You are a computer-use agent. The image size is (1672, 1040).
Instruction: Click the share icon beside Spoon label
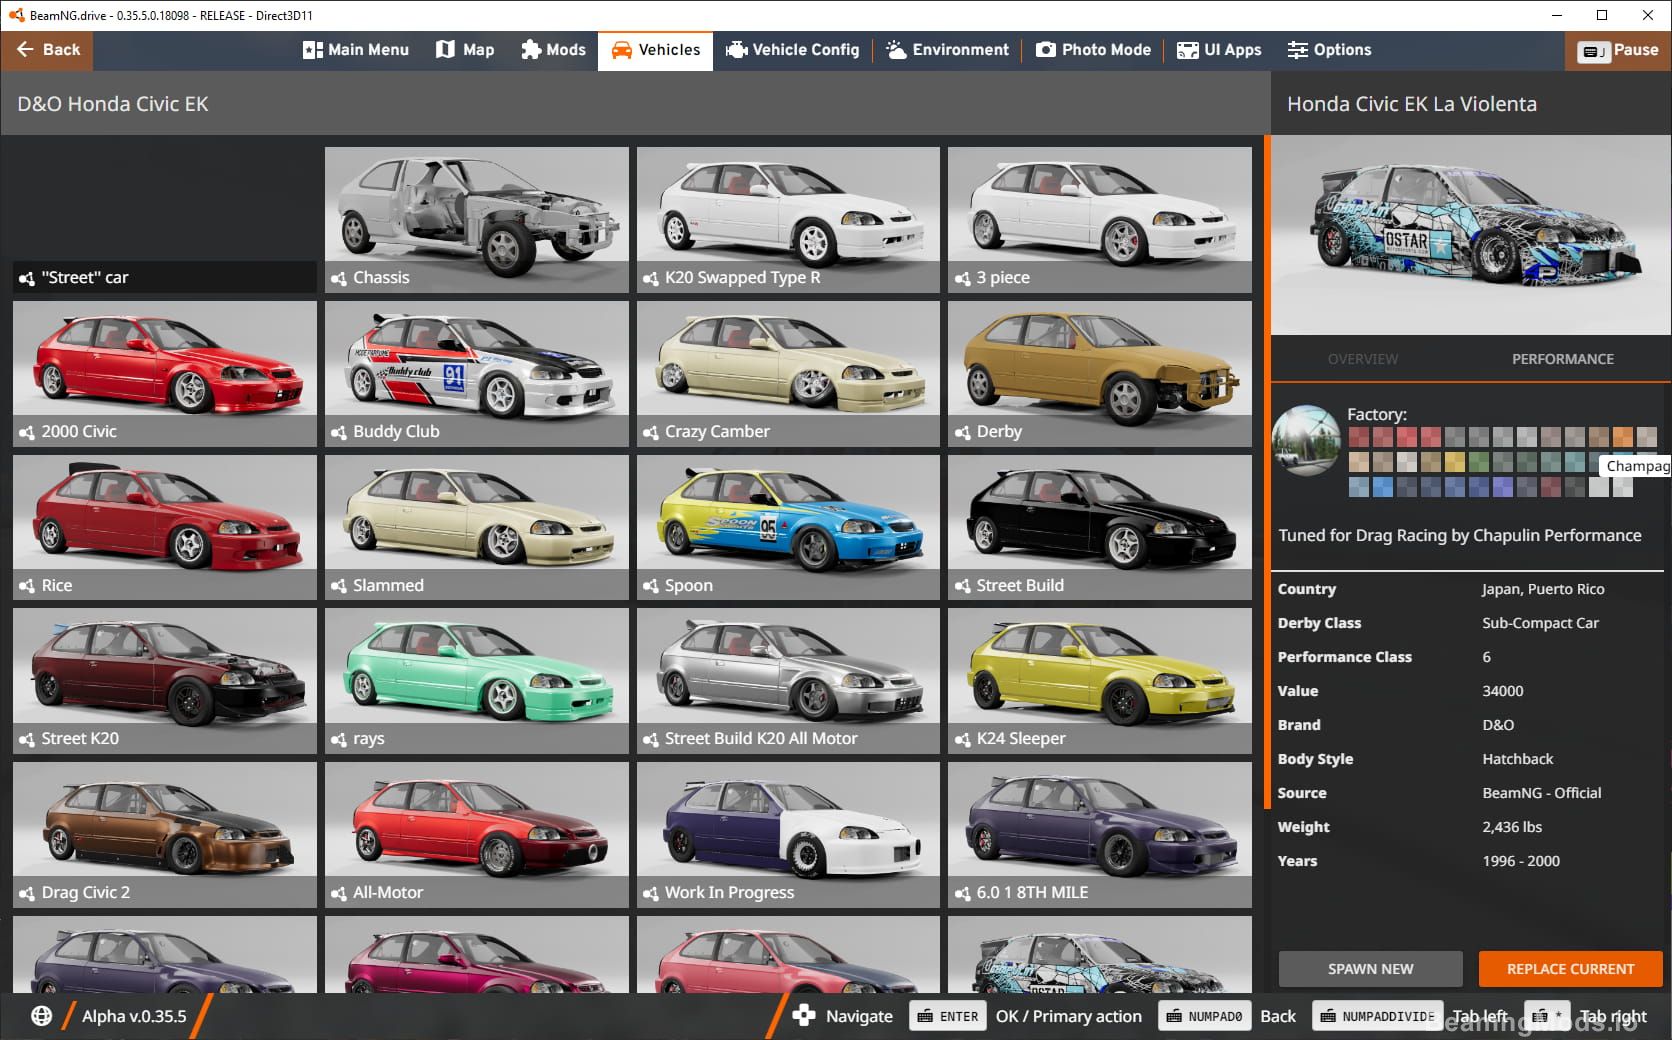click(650, 586)
